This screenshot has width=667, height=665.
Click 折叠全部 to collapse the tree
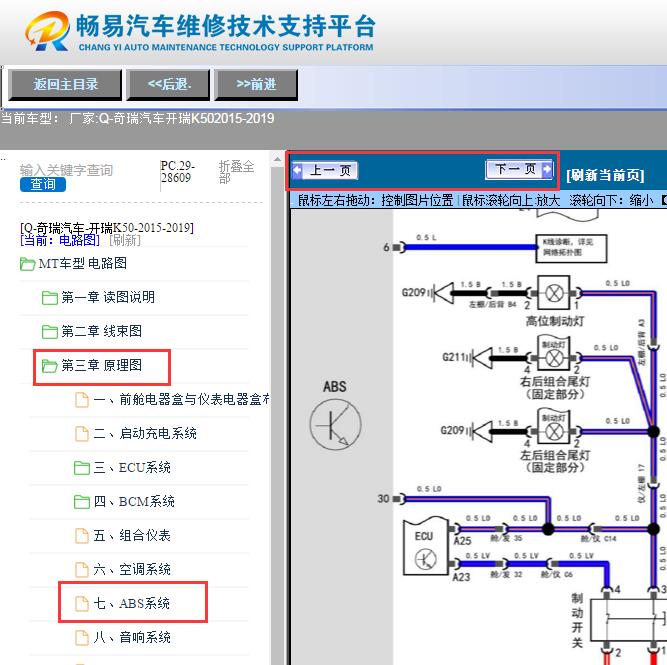pyautogui.click(x=237, y=172)
